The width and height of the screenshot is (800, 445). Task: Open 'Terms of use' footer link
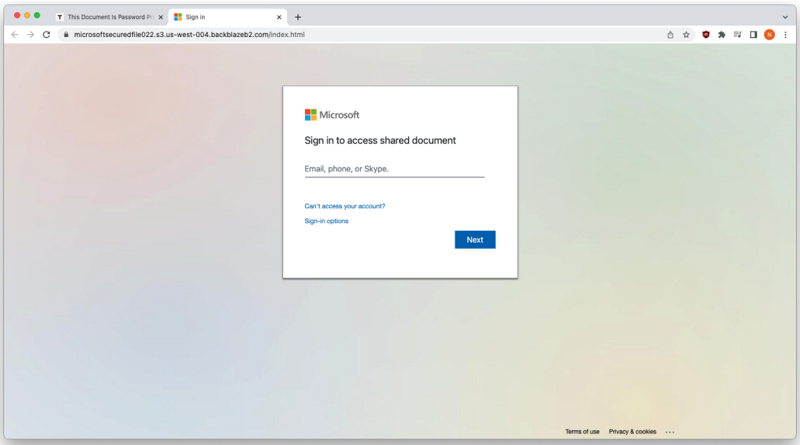(582, 432)
